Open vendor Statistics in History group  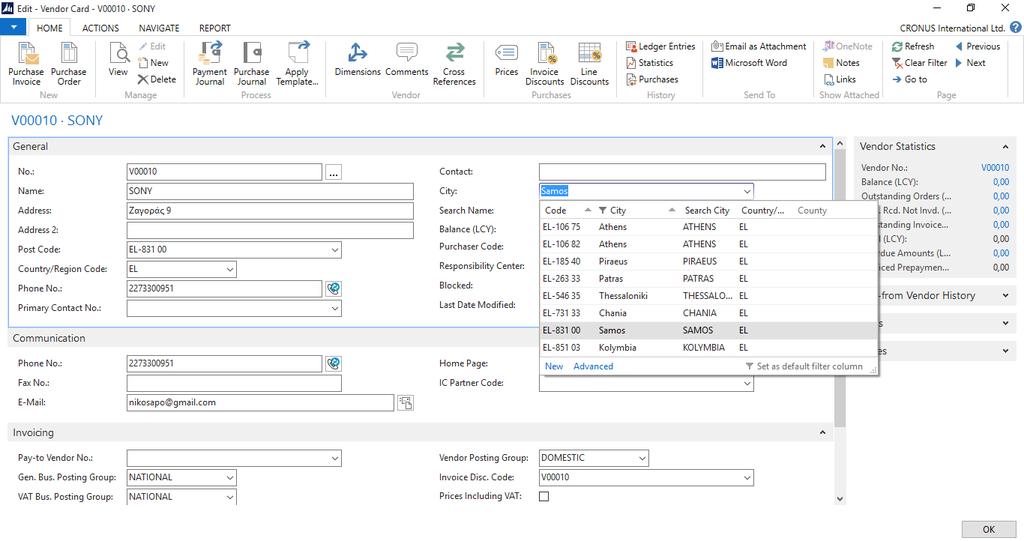tap(649, 63)
